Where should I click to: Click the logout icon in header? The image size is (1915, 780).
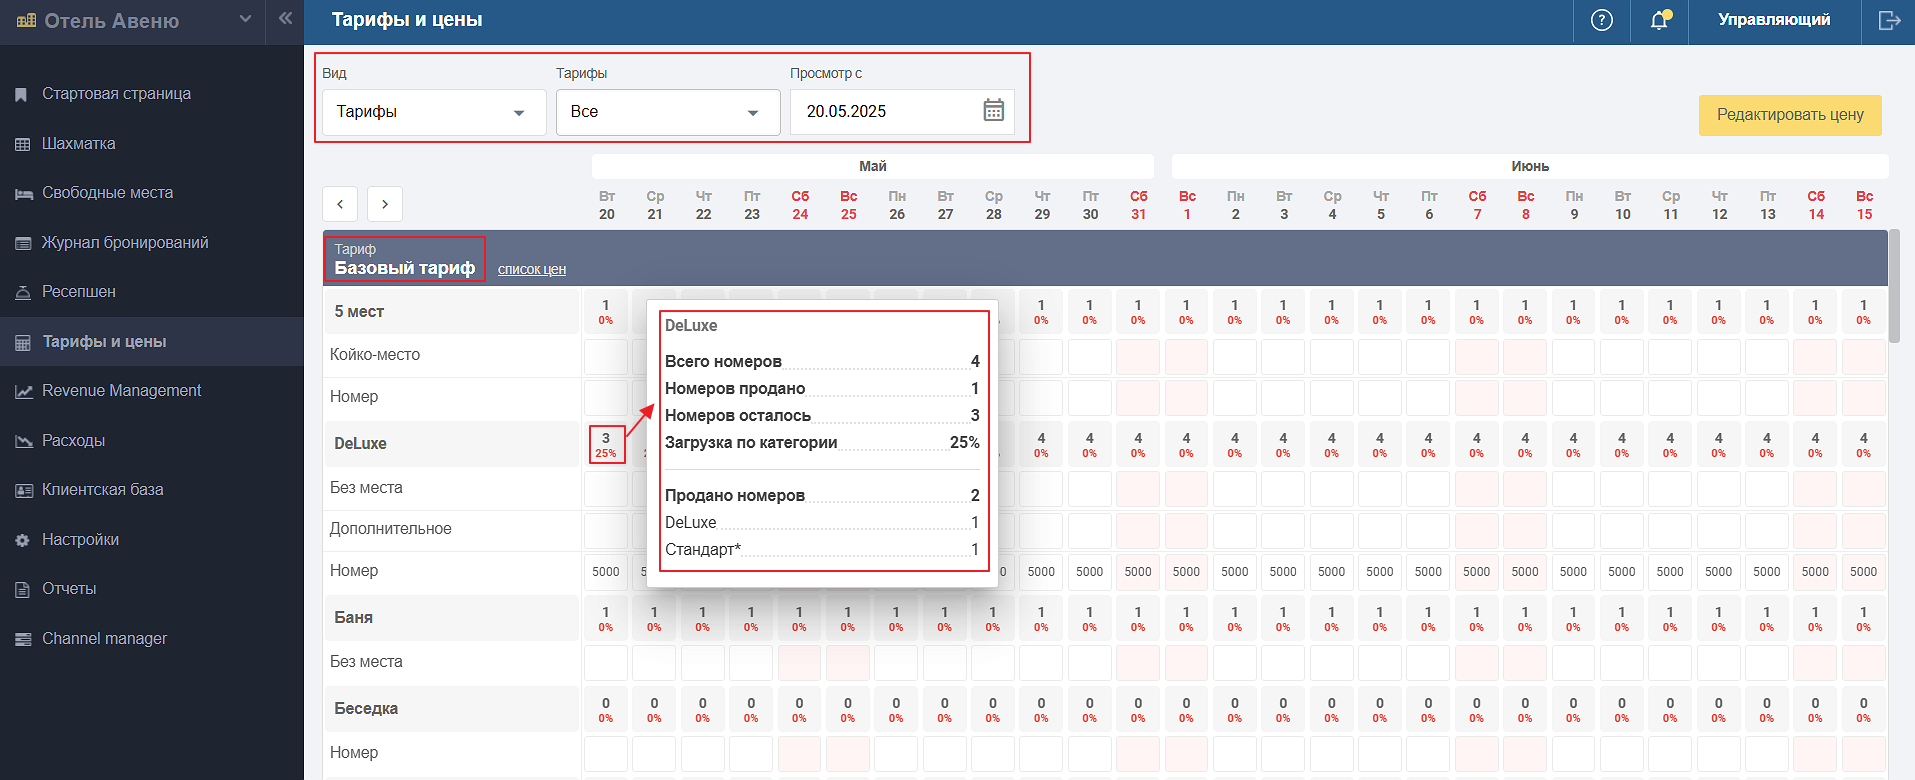tap(1889, 20)
